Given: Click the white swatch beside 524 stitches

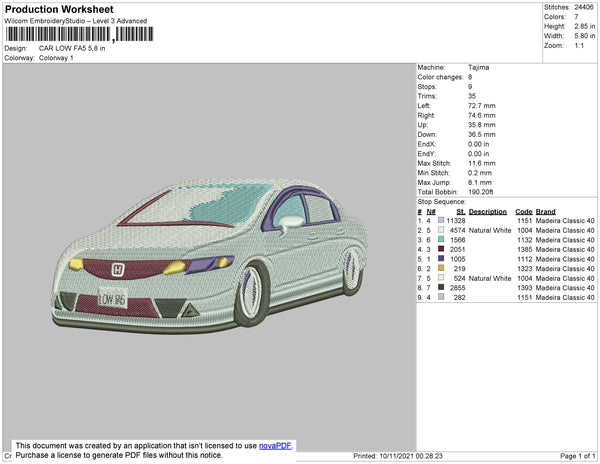Looking at the screenshot, I should [x=440, y=278].
